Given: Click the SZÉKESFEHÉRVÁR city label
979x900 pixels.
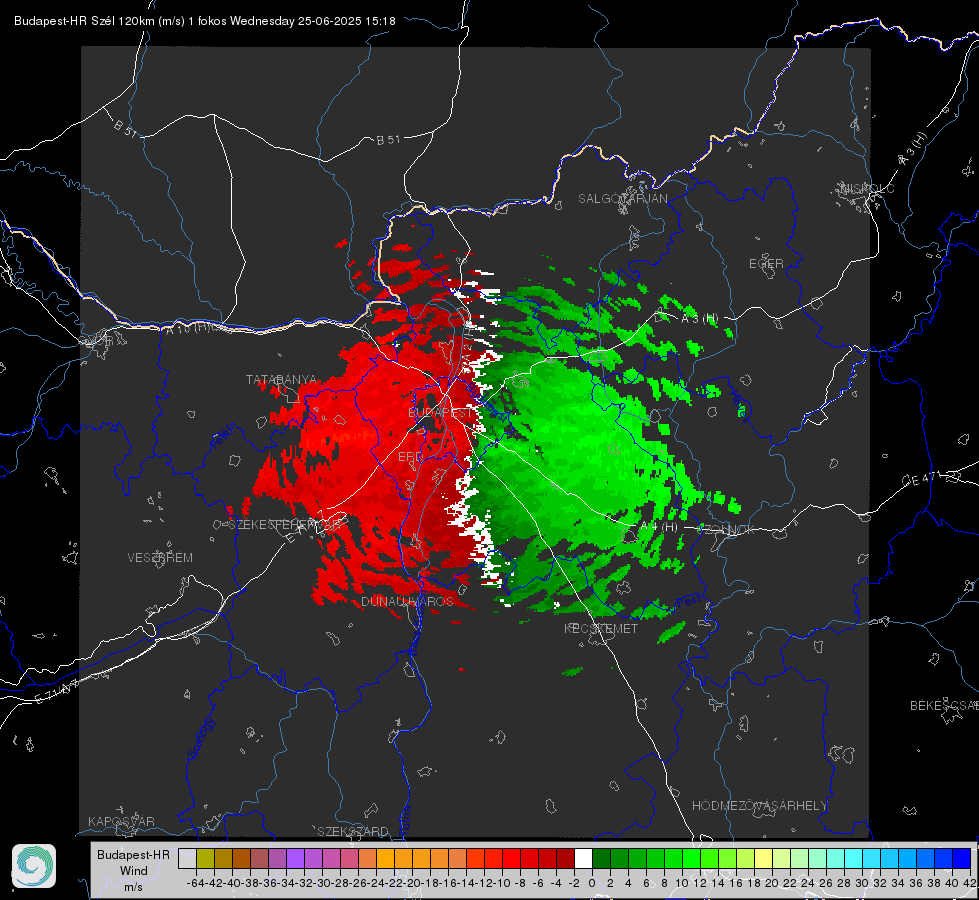Looking at the screenshot, I should 287,524.
